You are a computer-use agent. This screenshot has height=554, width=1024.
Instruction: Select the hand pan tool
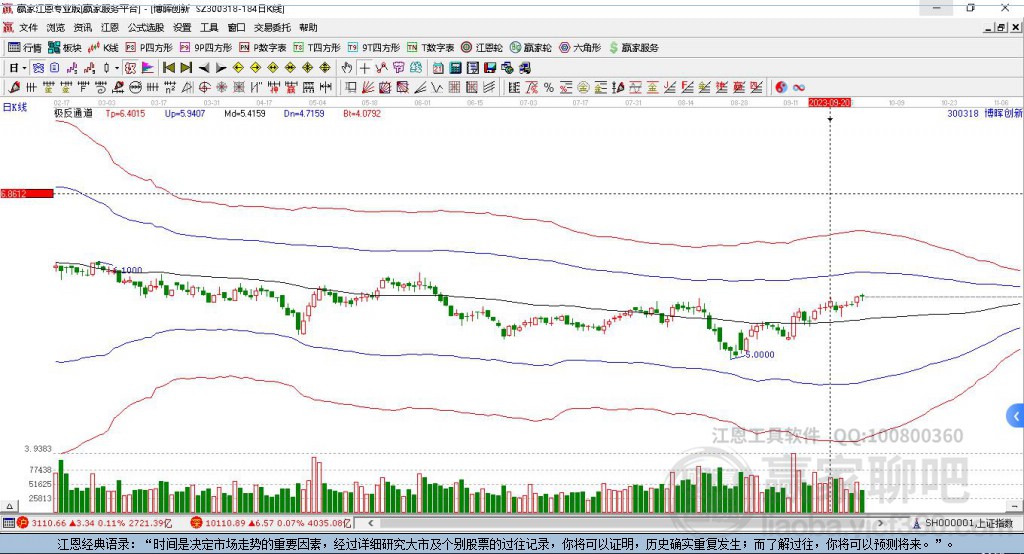coord(347,68)
